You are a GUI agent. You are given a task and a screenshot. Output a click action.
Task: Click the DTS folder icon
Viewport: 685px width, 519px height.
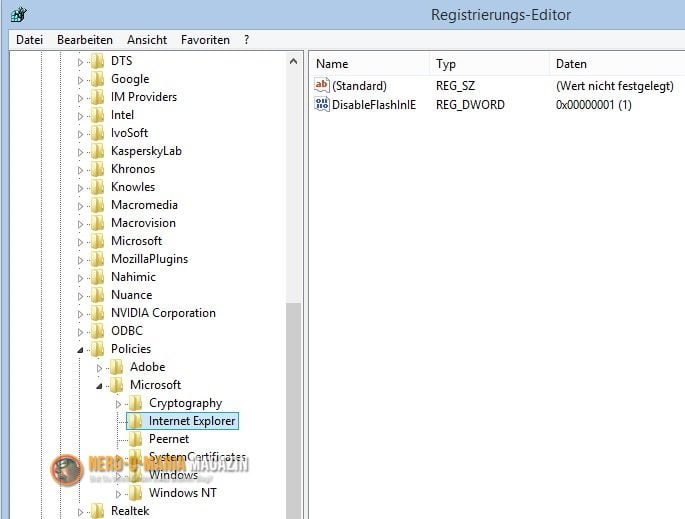(98, 61)
